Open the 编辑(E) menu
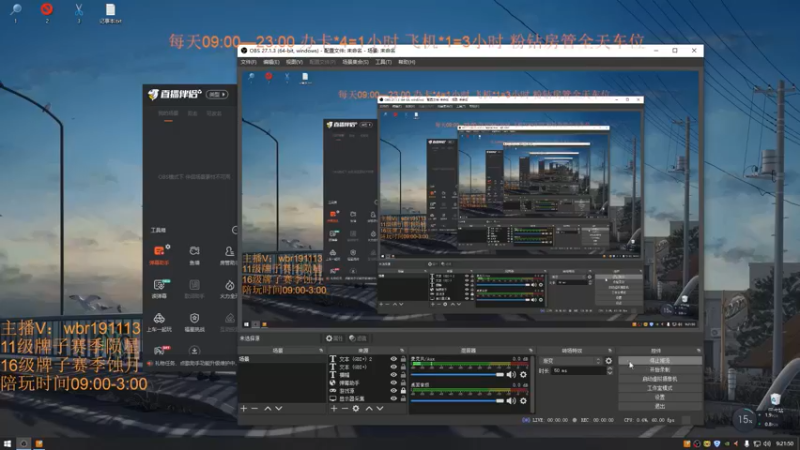The image size is (800, 450). coord(271,62)
